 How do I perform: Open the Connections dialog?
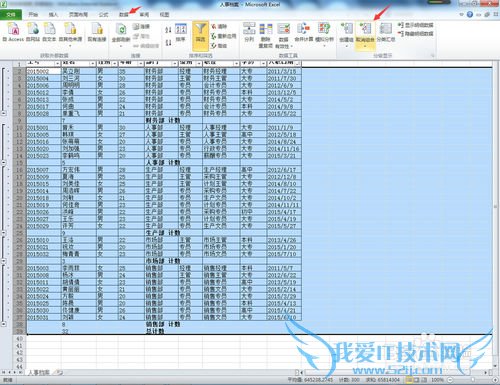pos(141,26)
